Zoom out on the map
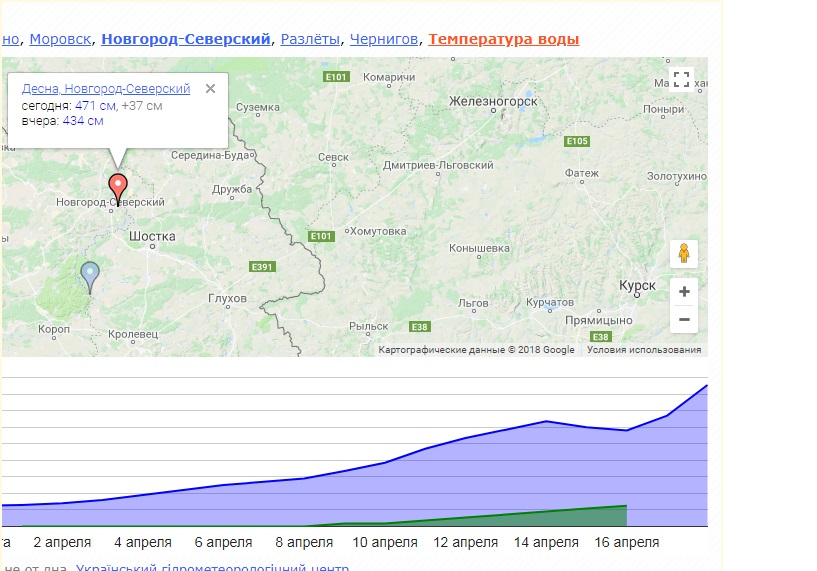Viewport: 817px width, 571px height. 684,320
